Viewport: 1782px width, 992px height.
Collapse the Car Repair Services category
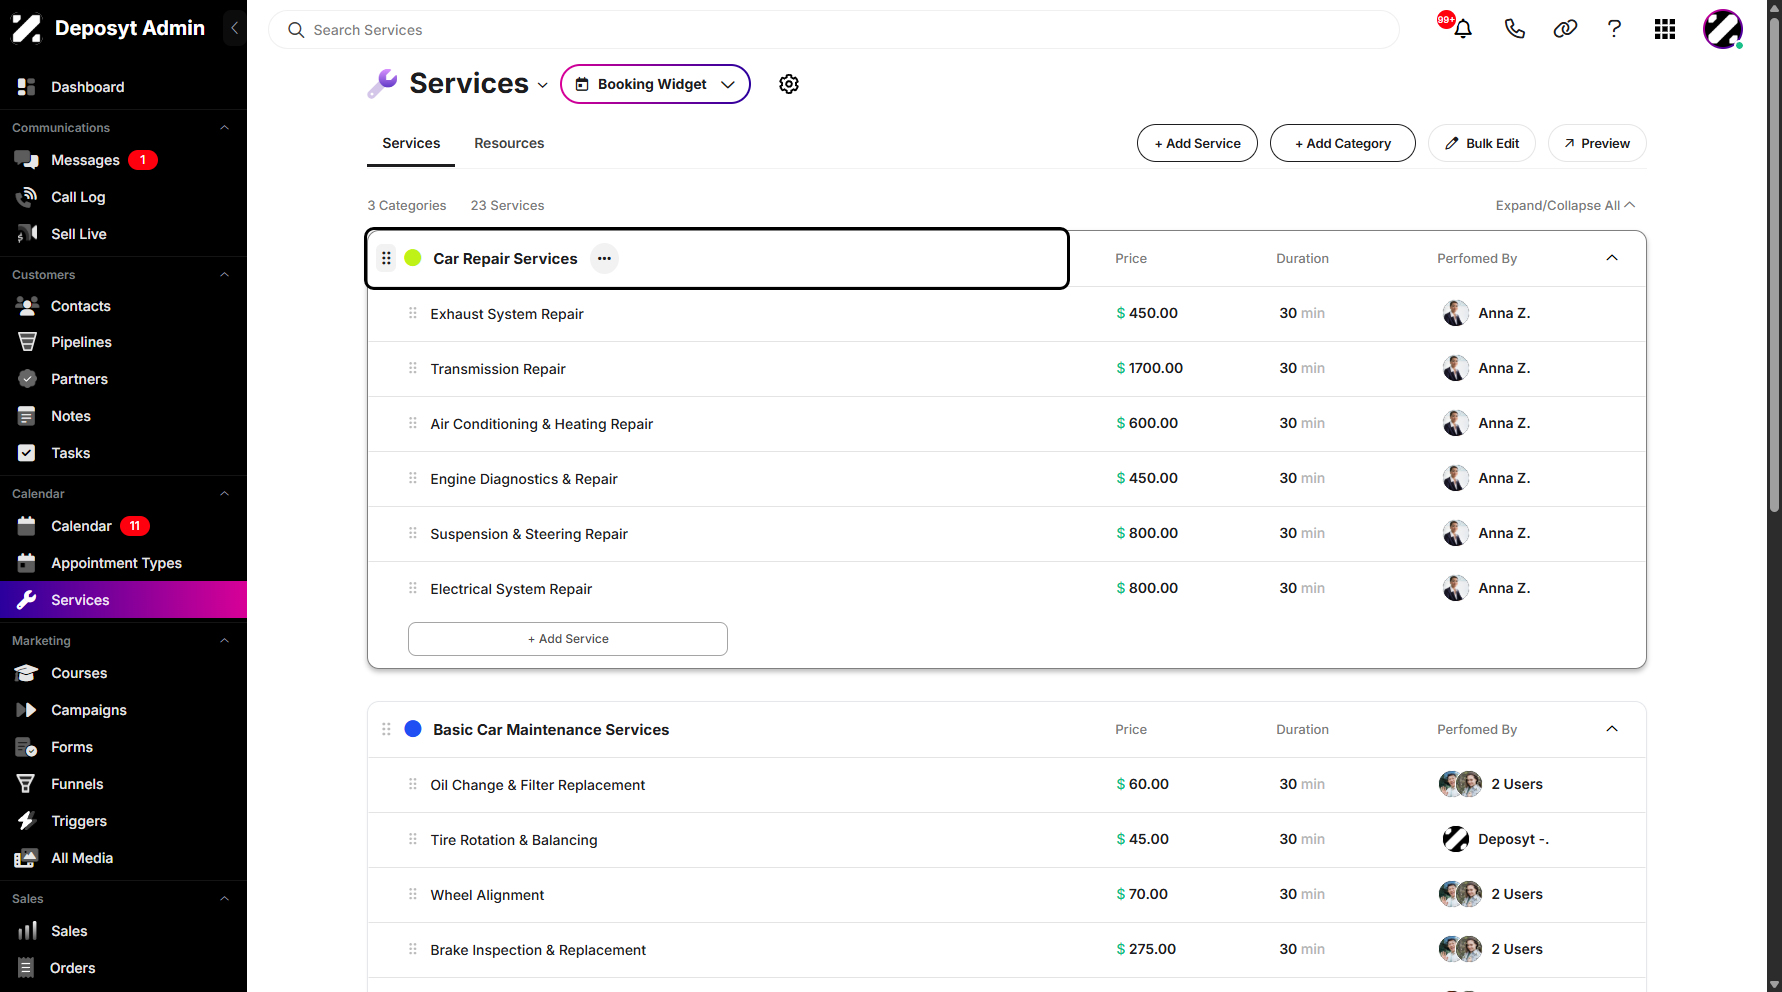tap(1612, 258)
